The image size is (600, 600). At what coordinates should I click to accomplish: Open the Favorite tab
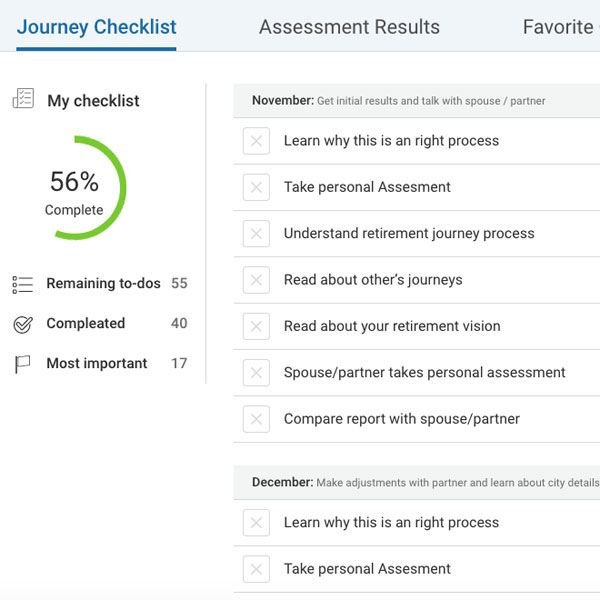(558, 27)
